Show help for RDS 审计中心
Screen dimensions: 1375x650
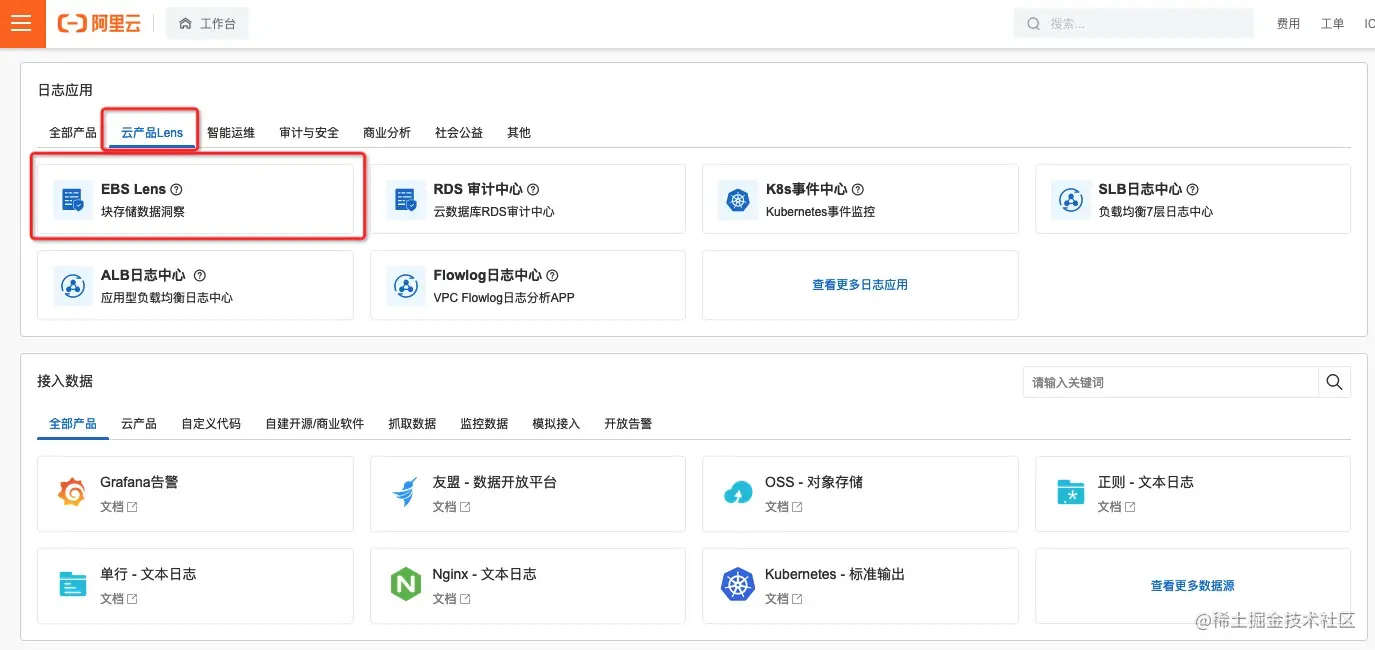[533, 189]
